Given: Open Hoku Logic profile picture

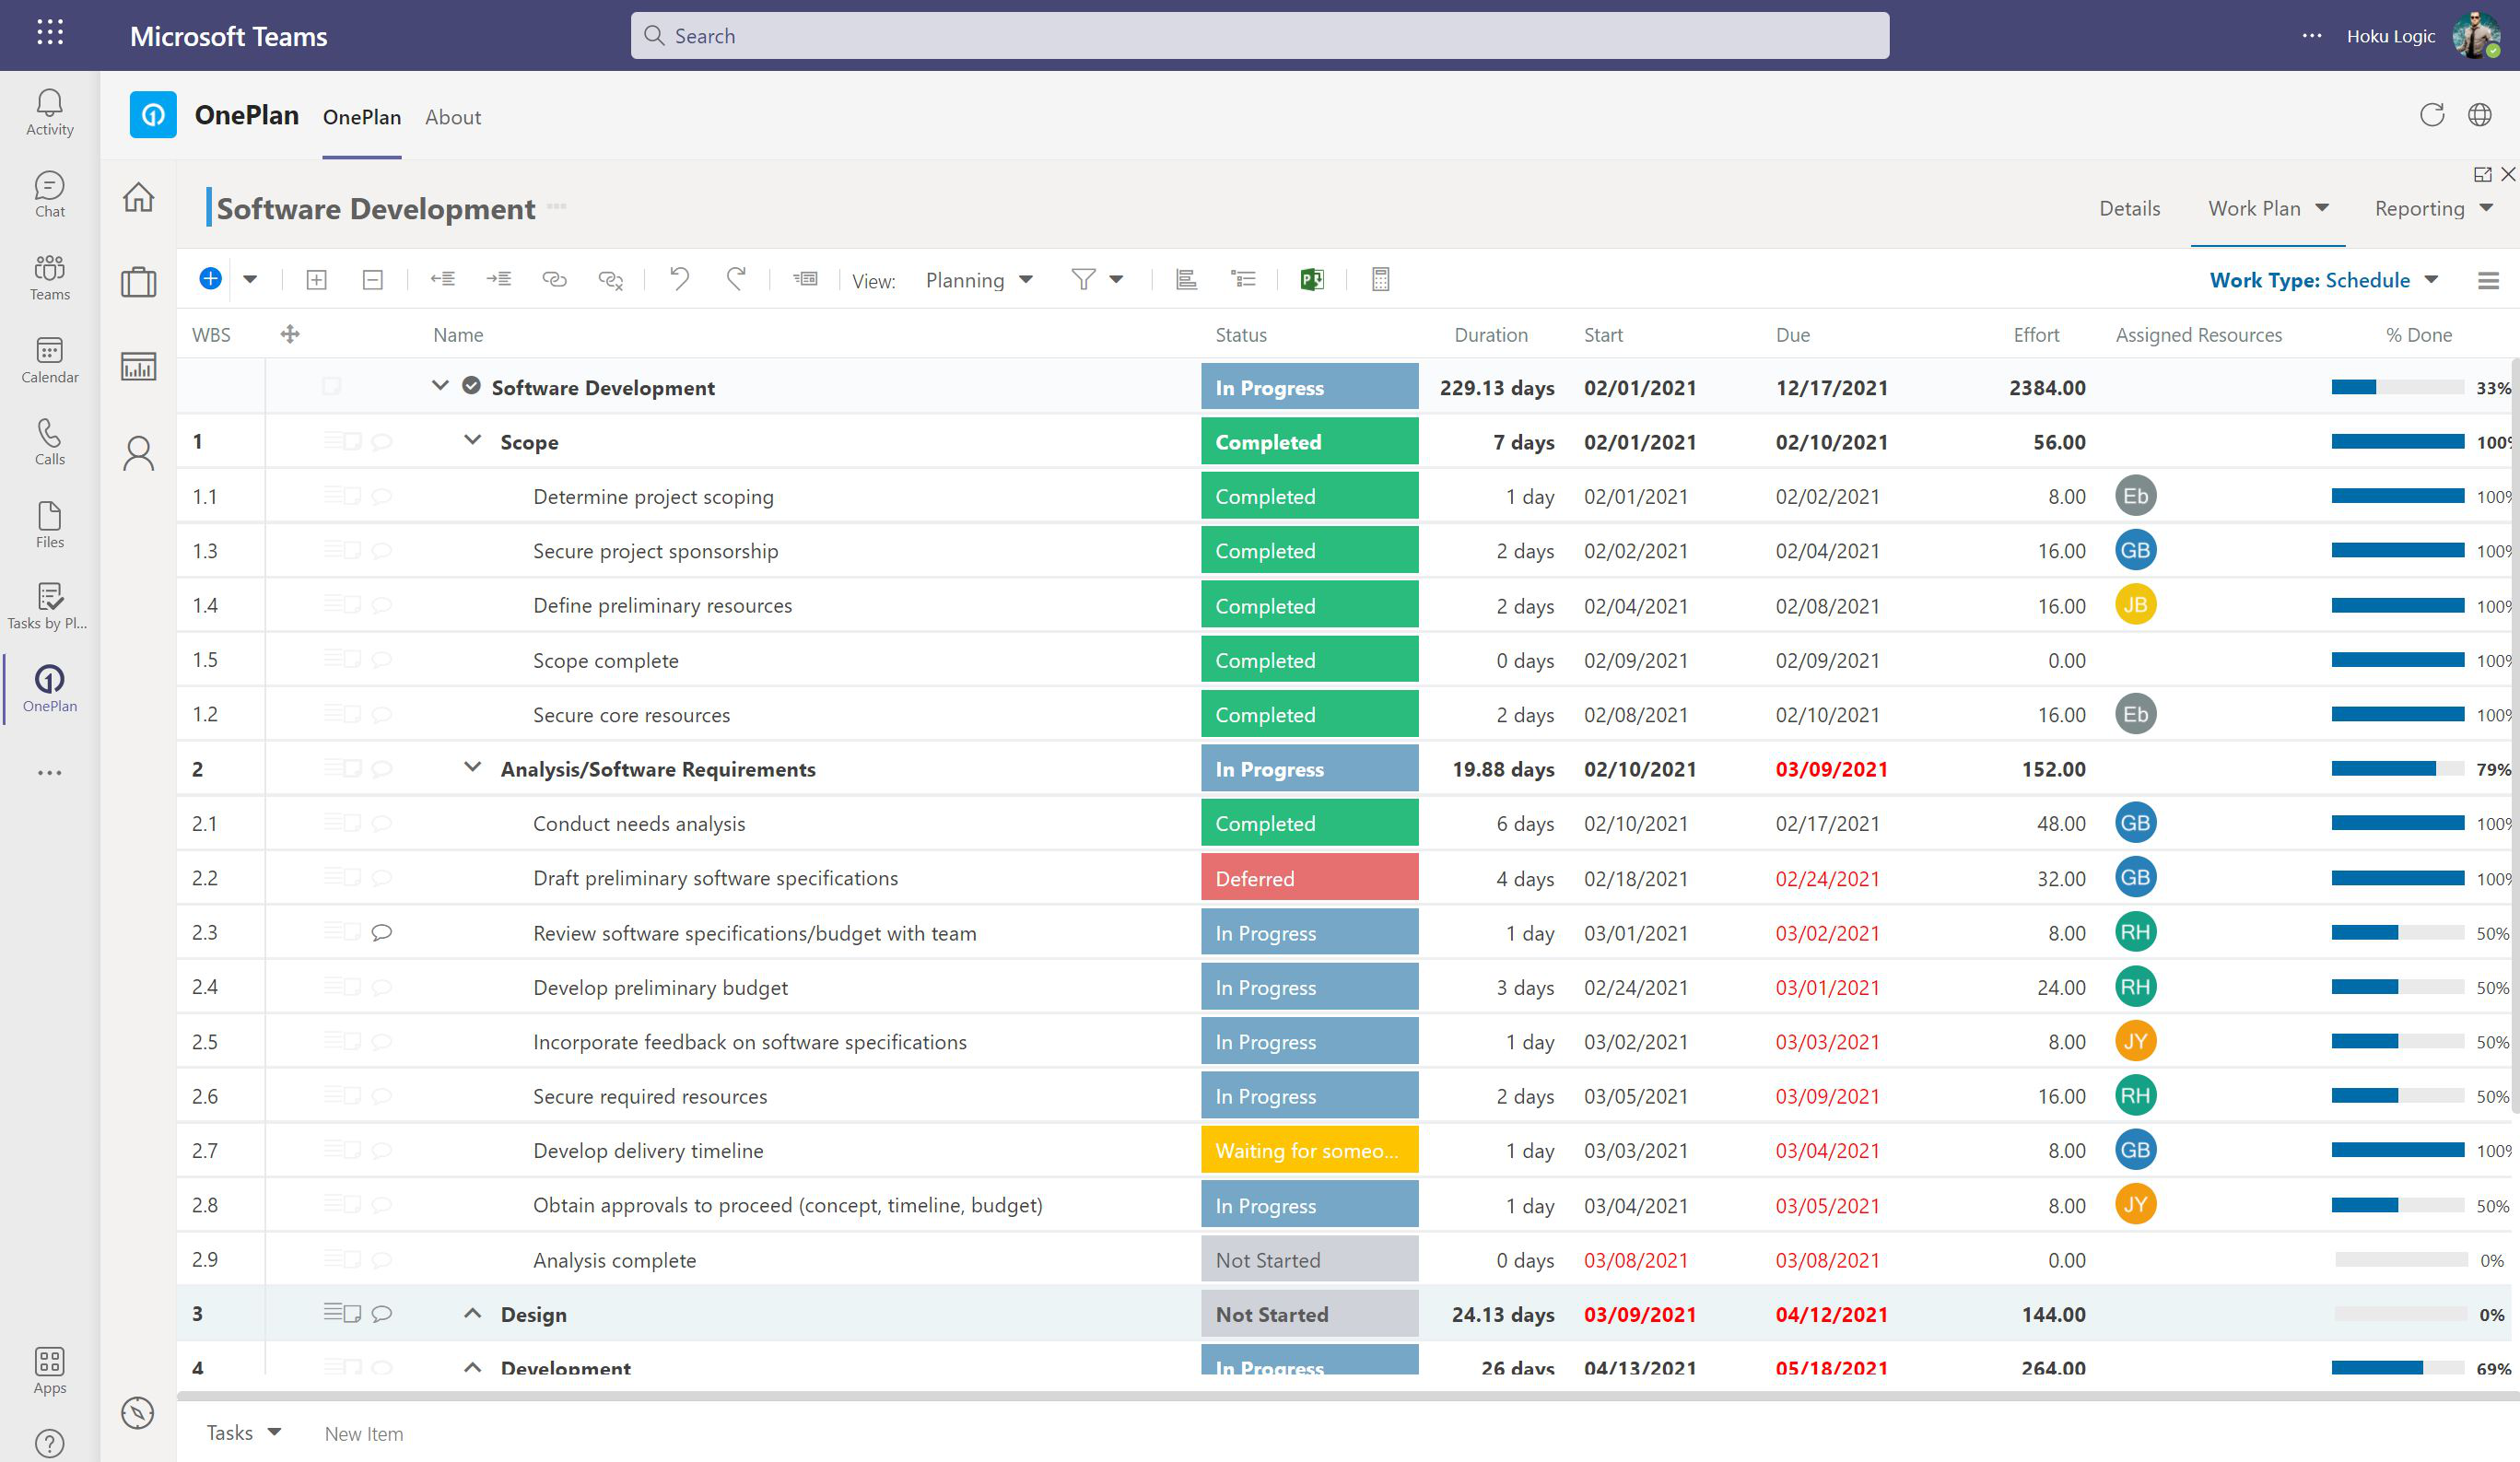Looking at the screenshot, I should point(2476,36).
